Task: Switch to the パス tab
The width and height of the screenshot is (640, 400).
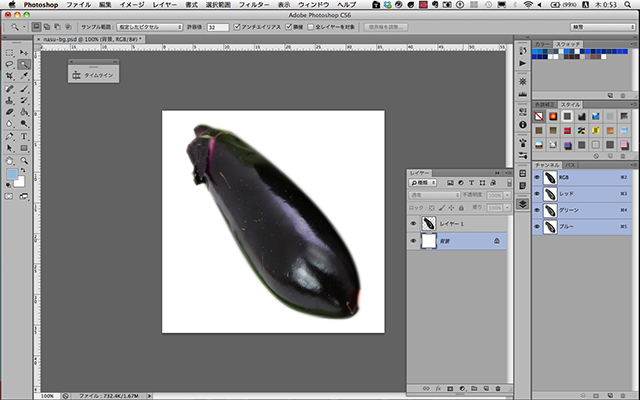Action: click(x=571, y=163)
